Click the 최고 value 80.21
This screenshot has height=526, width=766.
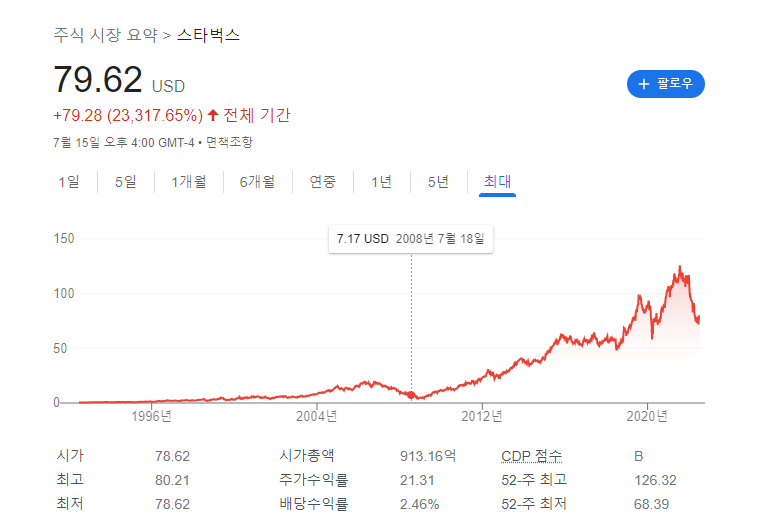[x=172, y=480]
